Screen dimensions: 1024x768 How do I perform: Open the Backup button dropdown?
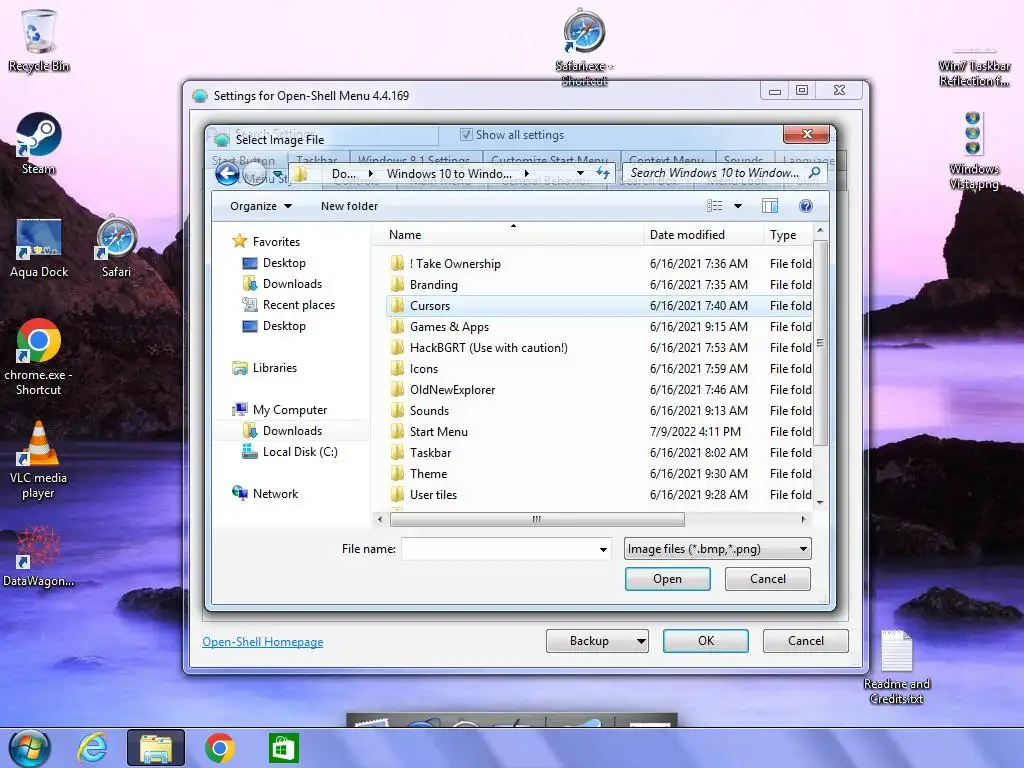[x=641, y=641]
